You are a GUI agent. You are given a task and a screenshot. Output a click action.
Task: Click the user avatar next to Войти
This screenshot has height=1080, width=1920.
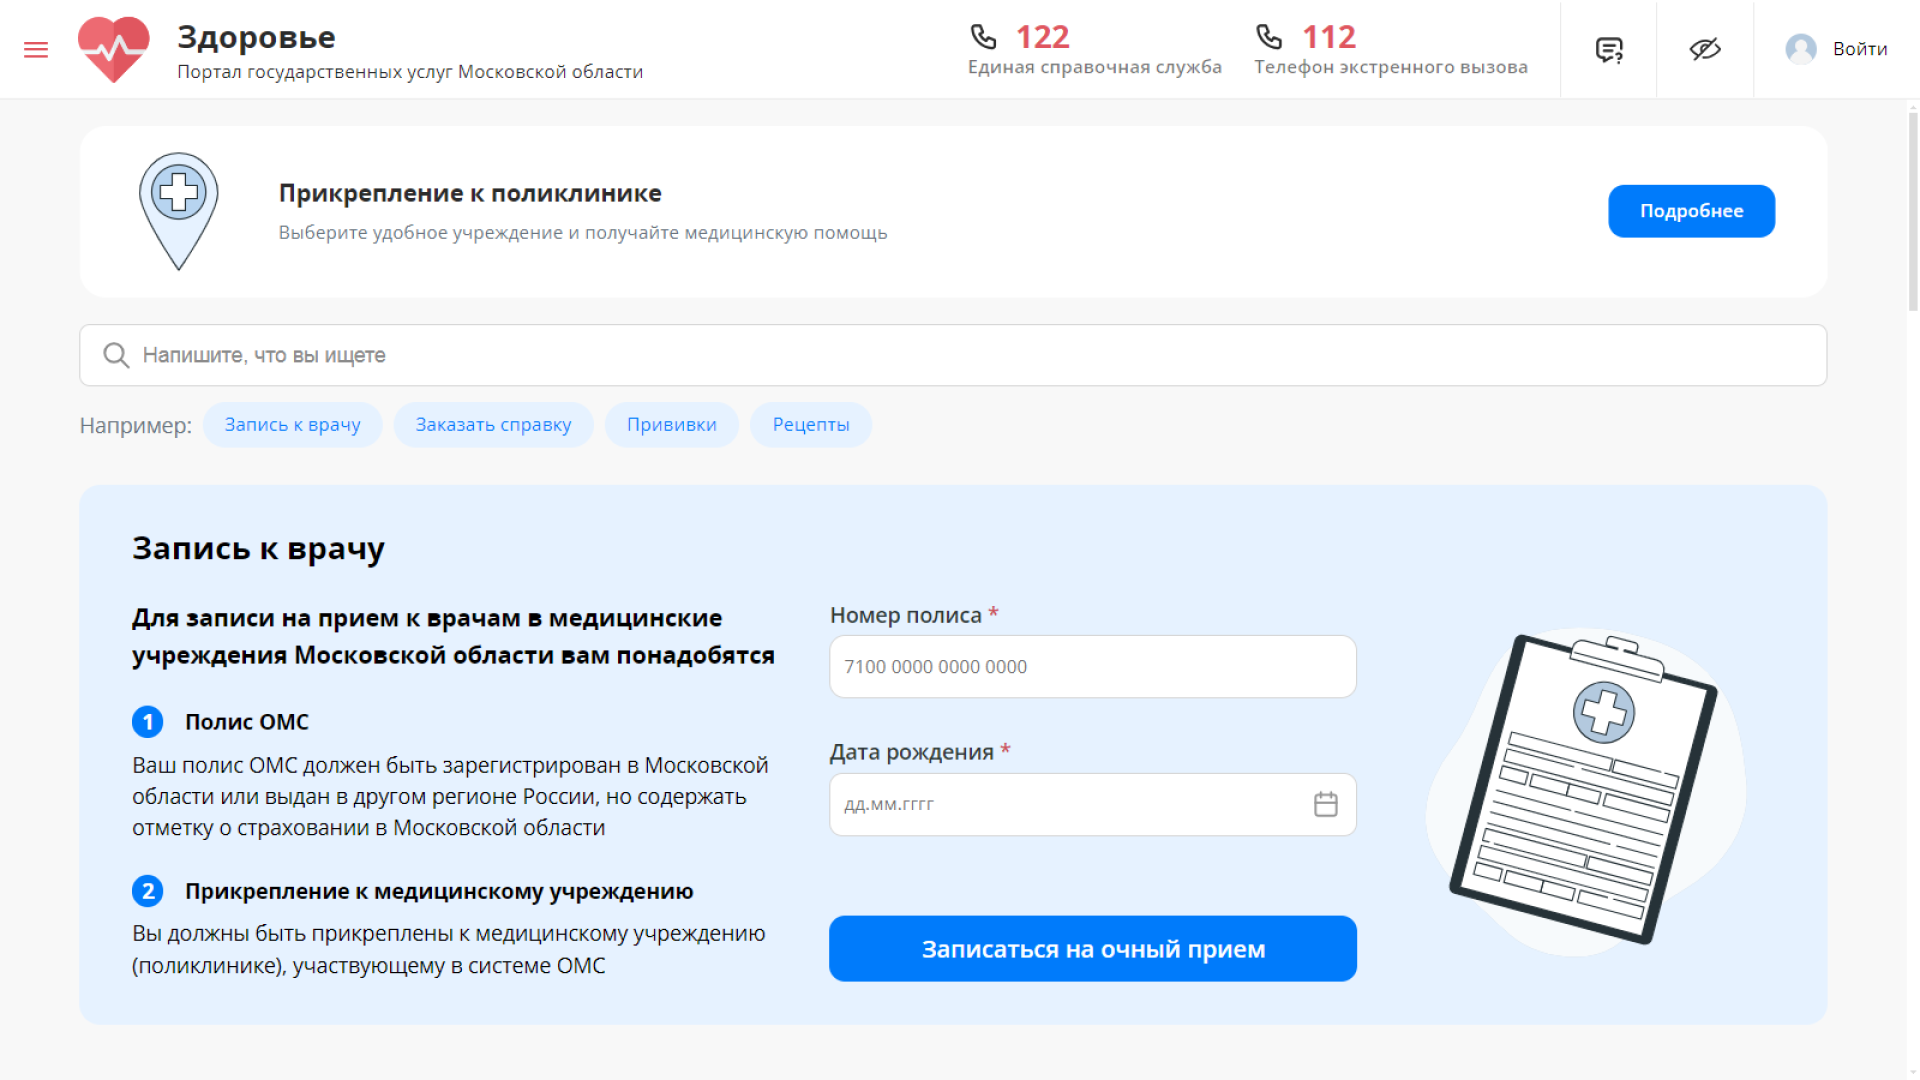tap(1800, 48)
